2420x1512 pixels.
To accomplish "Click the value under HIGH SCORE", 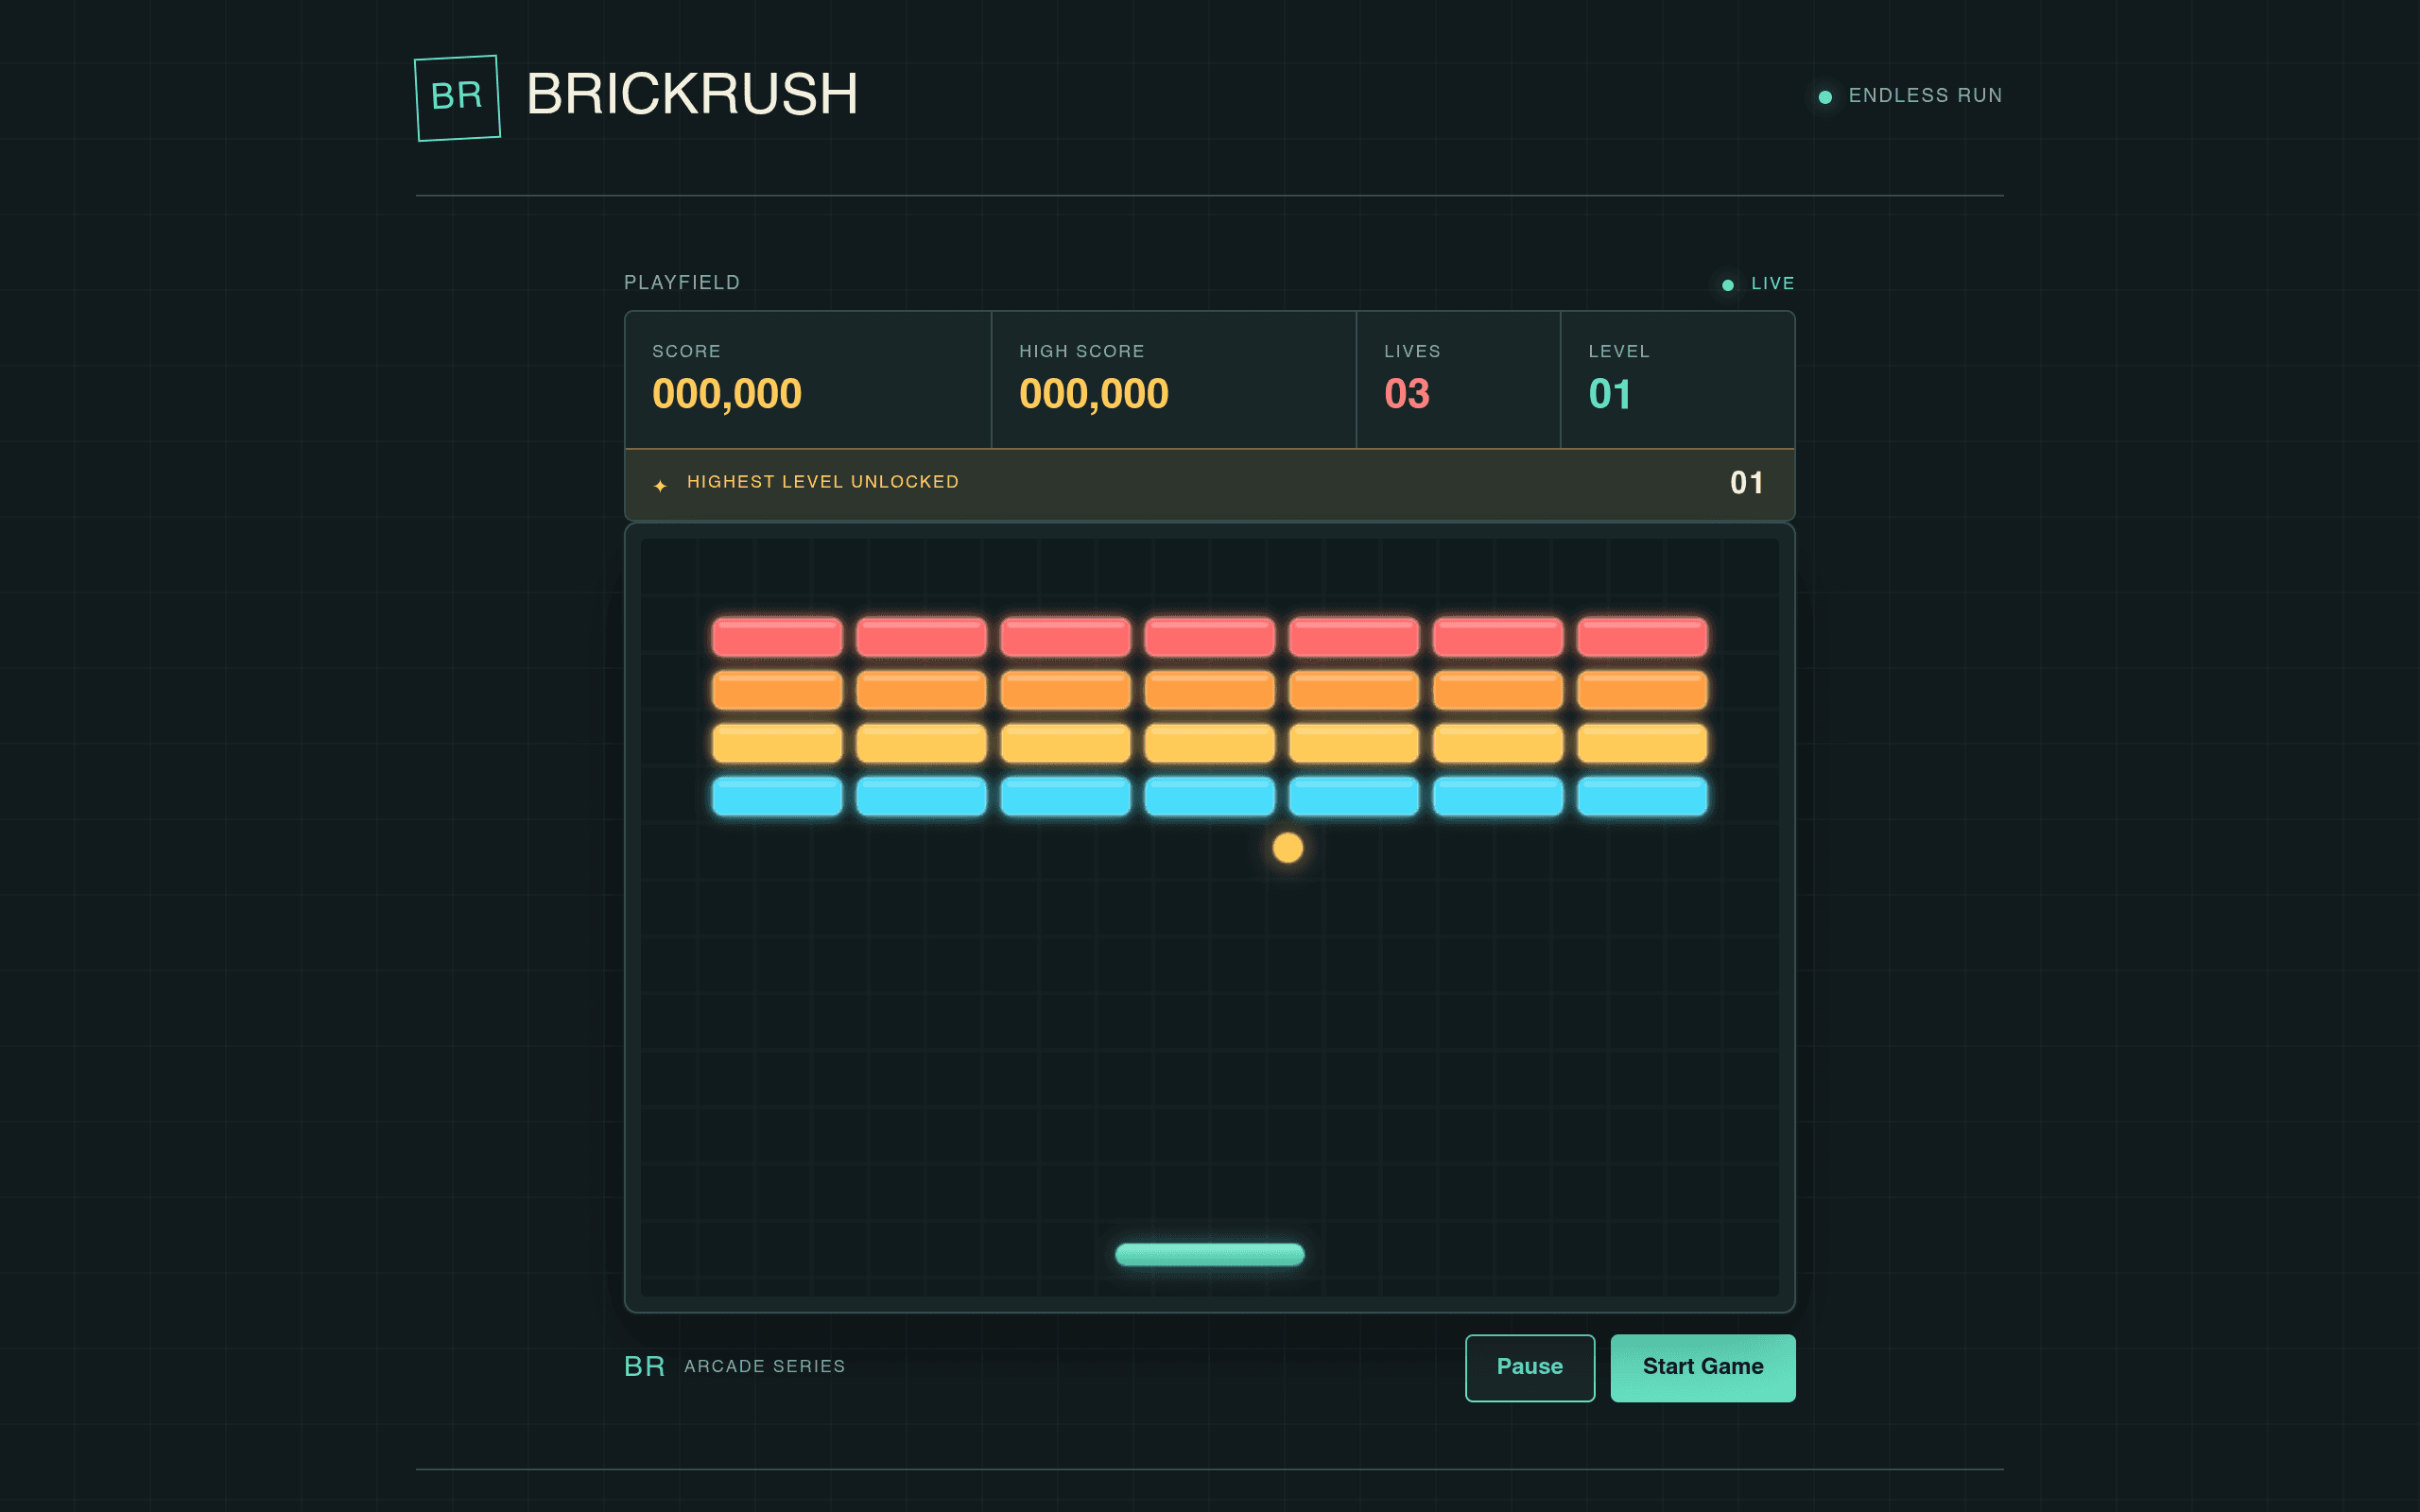I will click(x=1094, y=394).
